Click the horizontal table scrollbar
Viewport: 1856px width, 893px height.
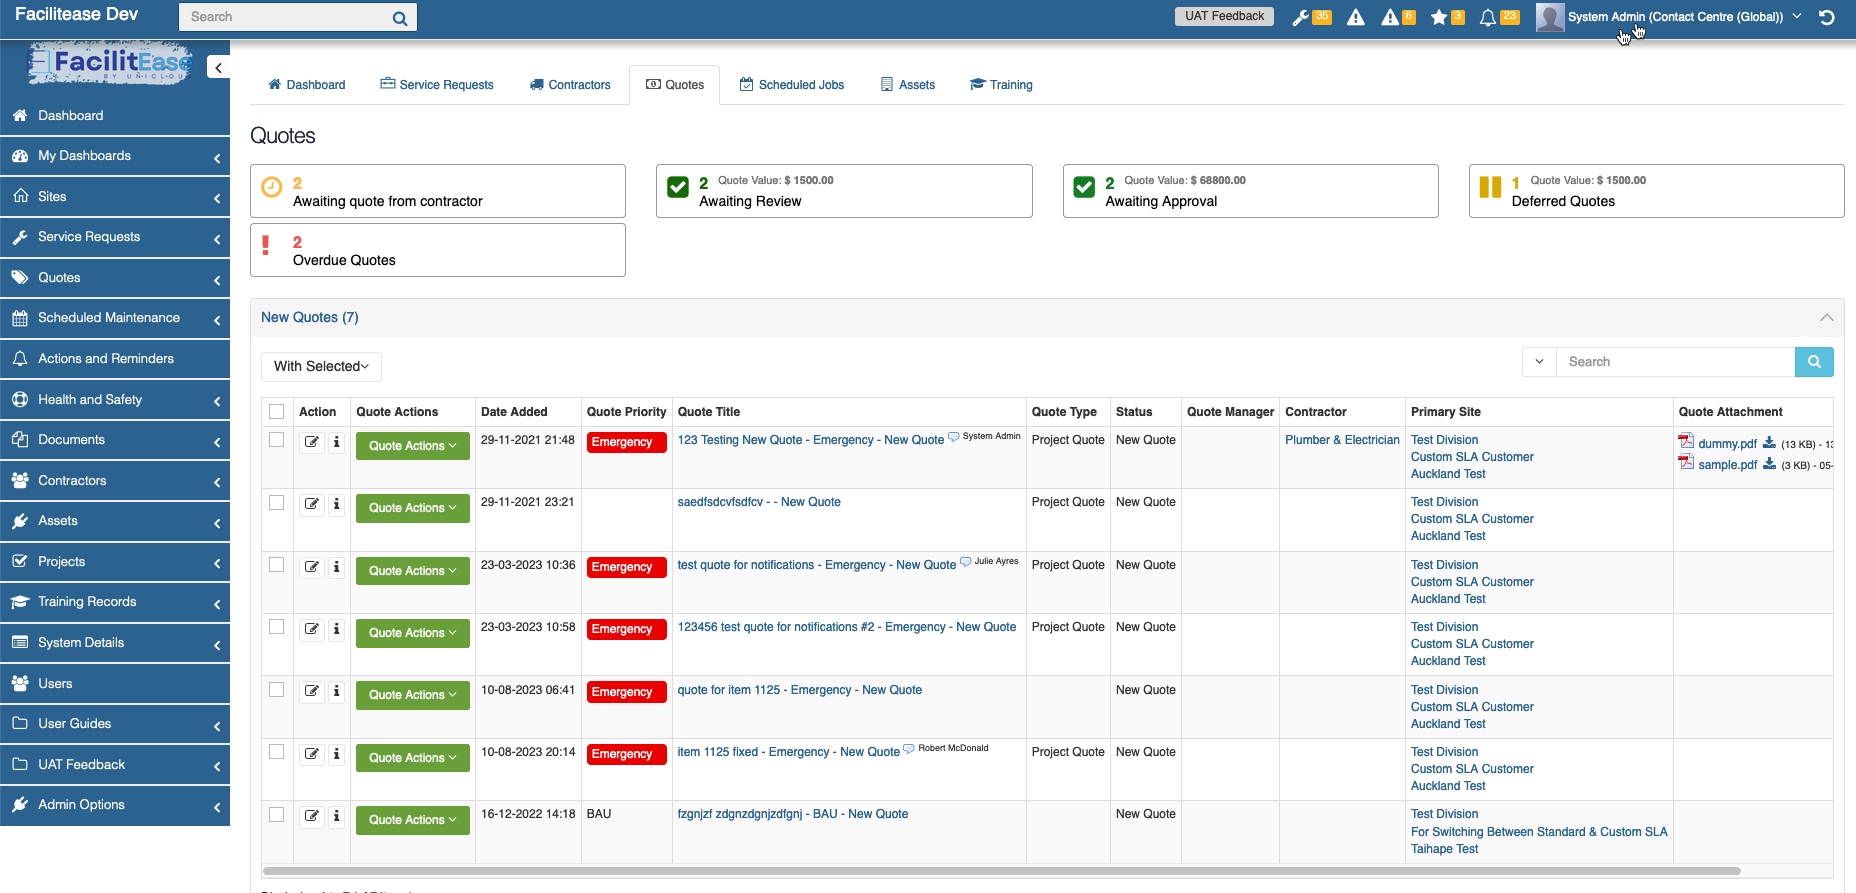tap(1001, 871)
